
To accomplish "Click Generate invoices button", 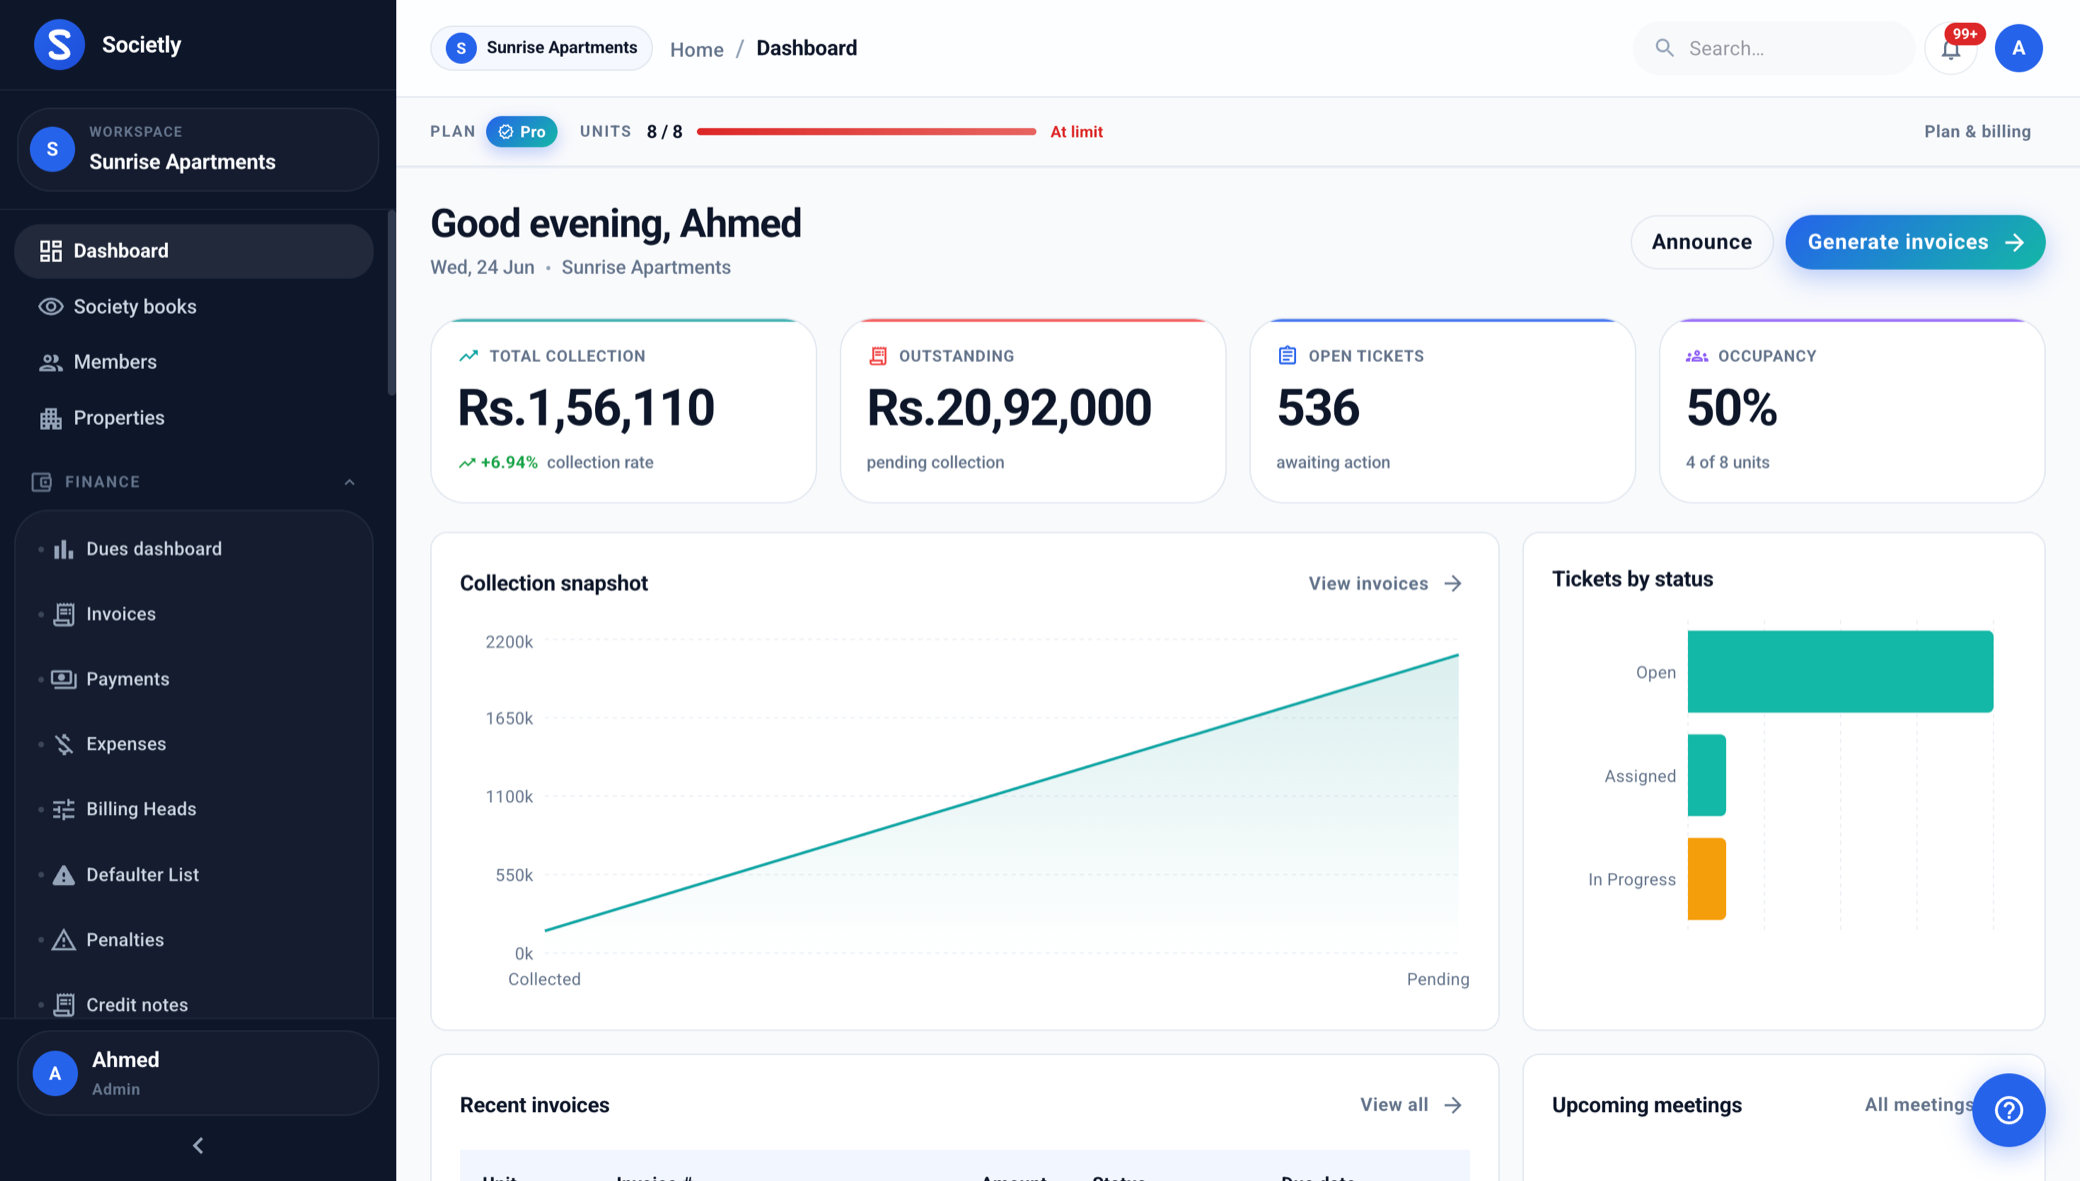I will point(1915,242).
